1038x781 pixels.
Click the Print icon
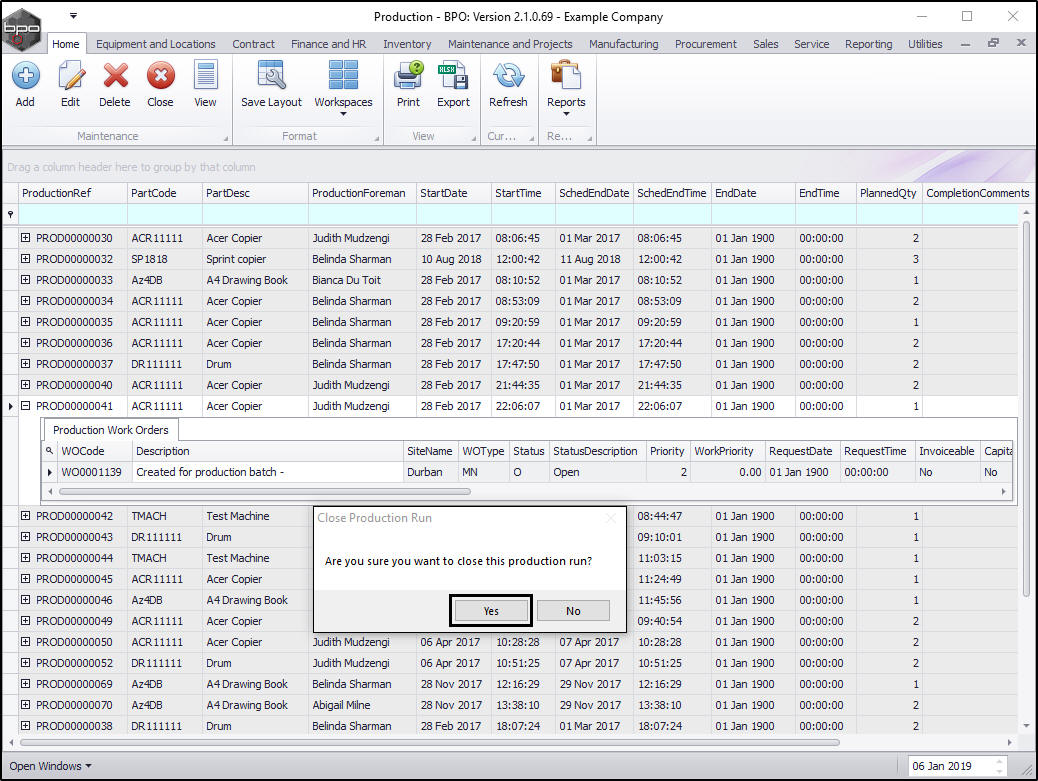pos(408,84)
